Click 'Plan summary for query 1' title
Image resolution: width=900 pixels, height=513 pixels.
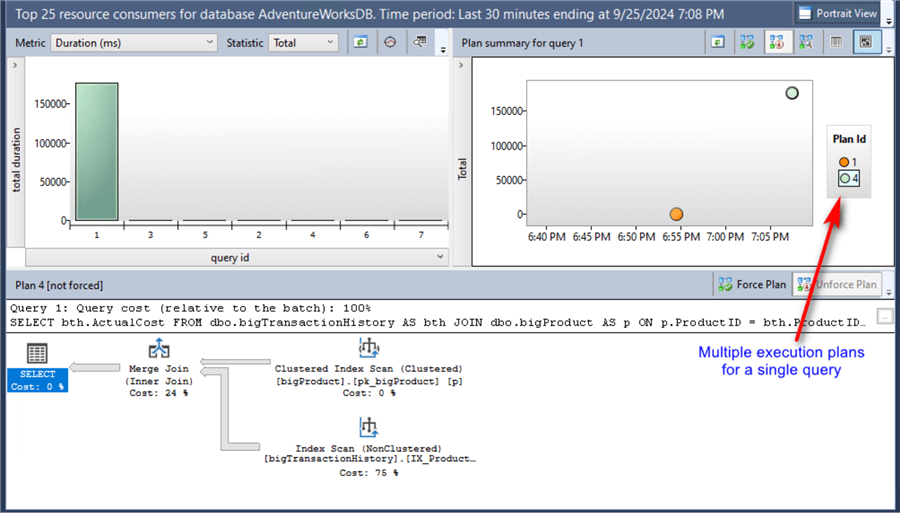tap(522, 43)
